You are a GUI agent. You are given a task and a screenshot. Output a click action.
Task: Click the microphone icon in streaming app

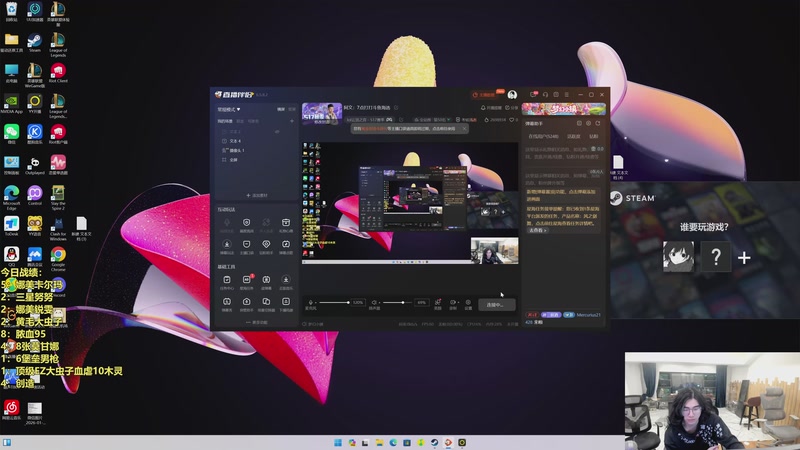click(310, 303)
